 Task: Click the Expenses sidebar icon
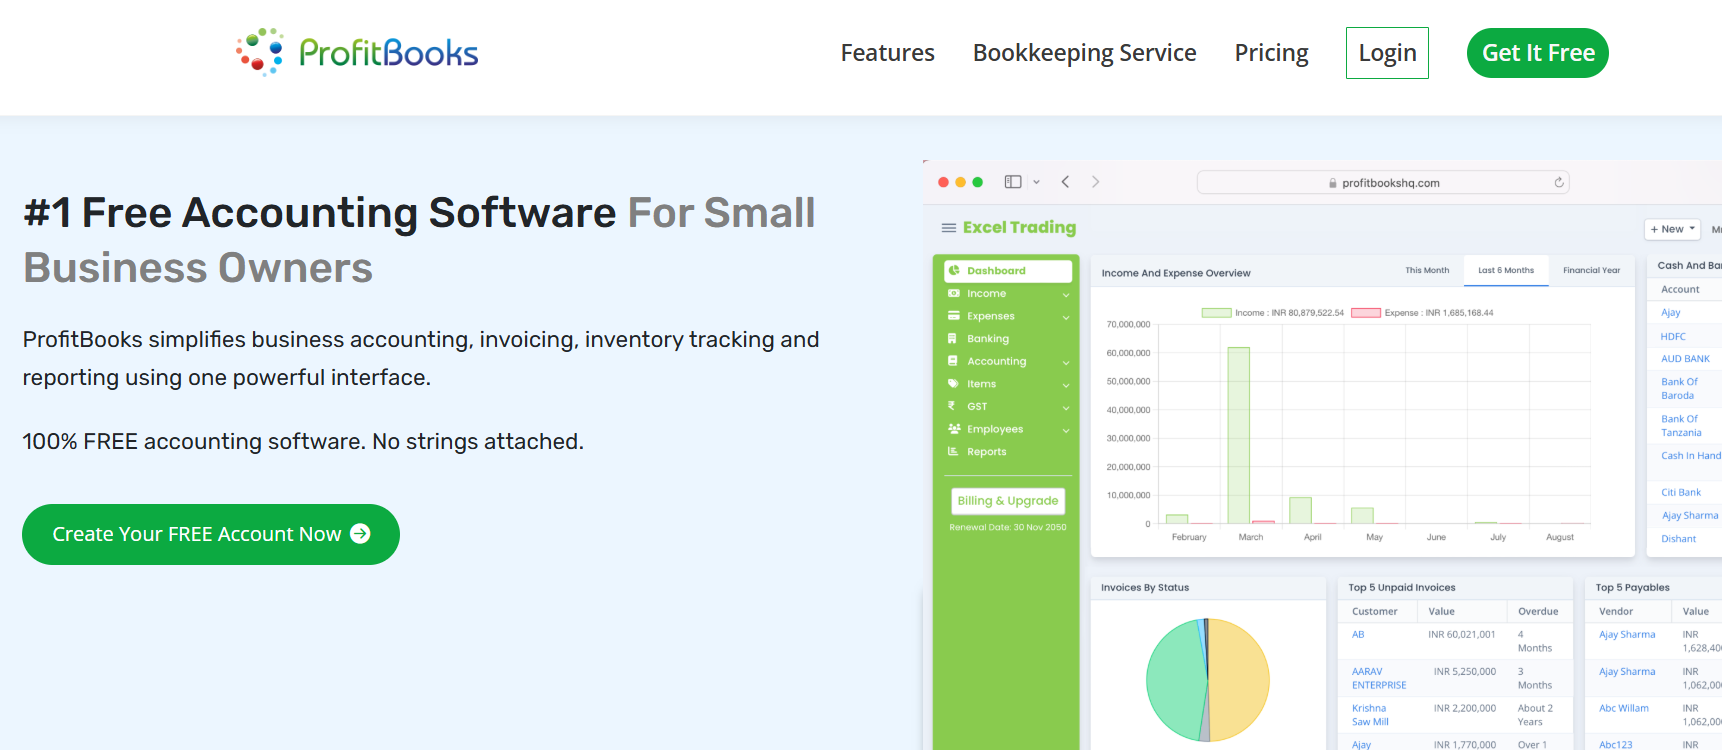coord(954,316)
